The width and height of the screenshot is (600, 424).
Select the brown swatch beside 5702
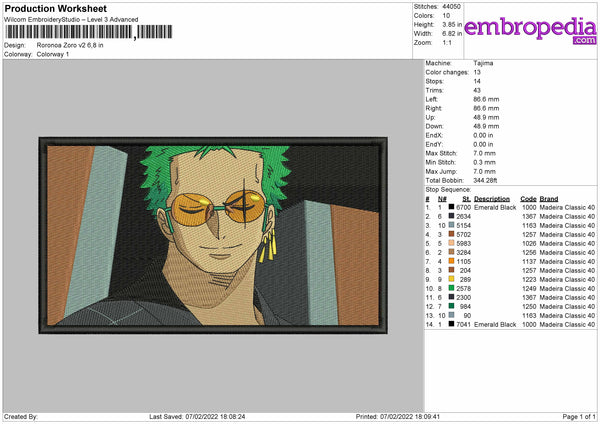(451, 234)
